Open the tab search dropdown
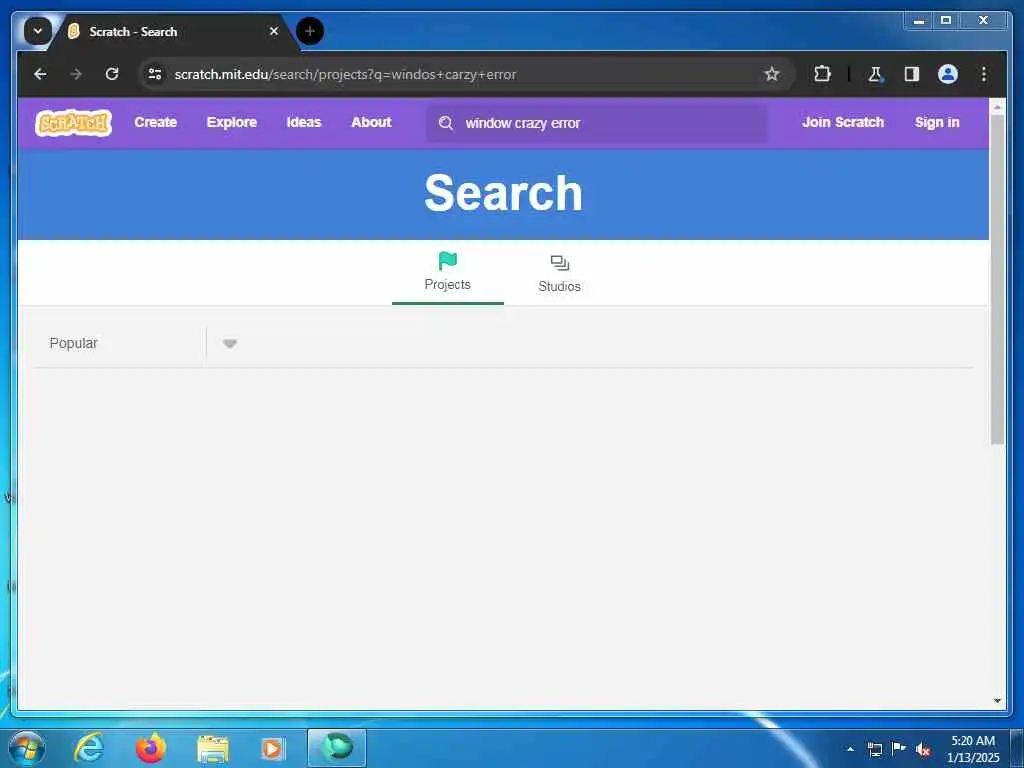 (38, 31)
